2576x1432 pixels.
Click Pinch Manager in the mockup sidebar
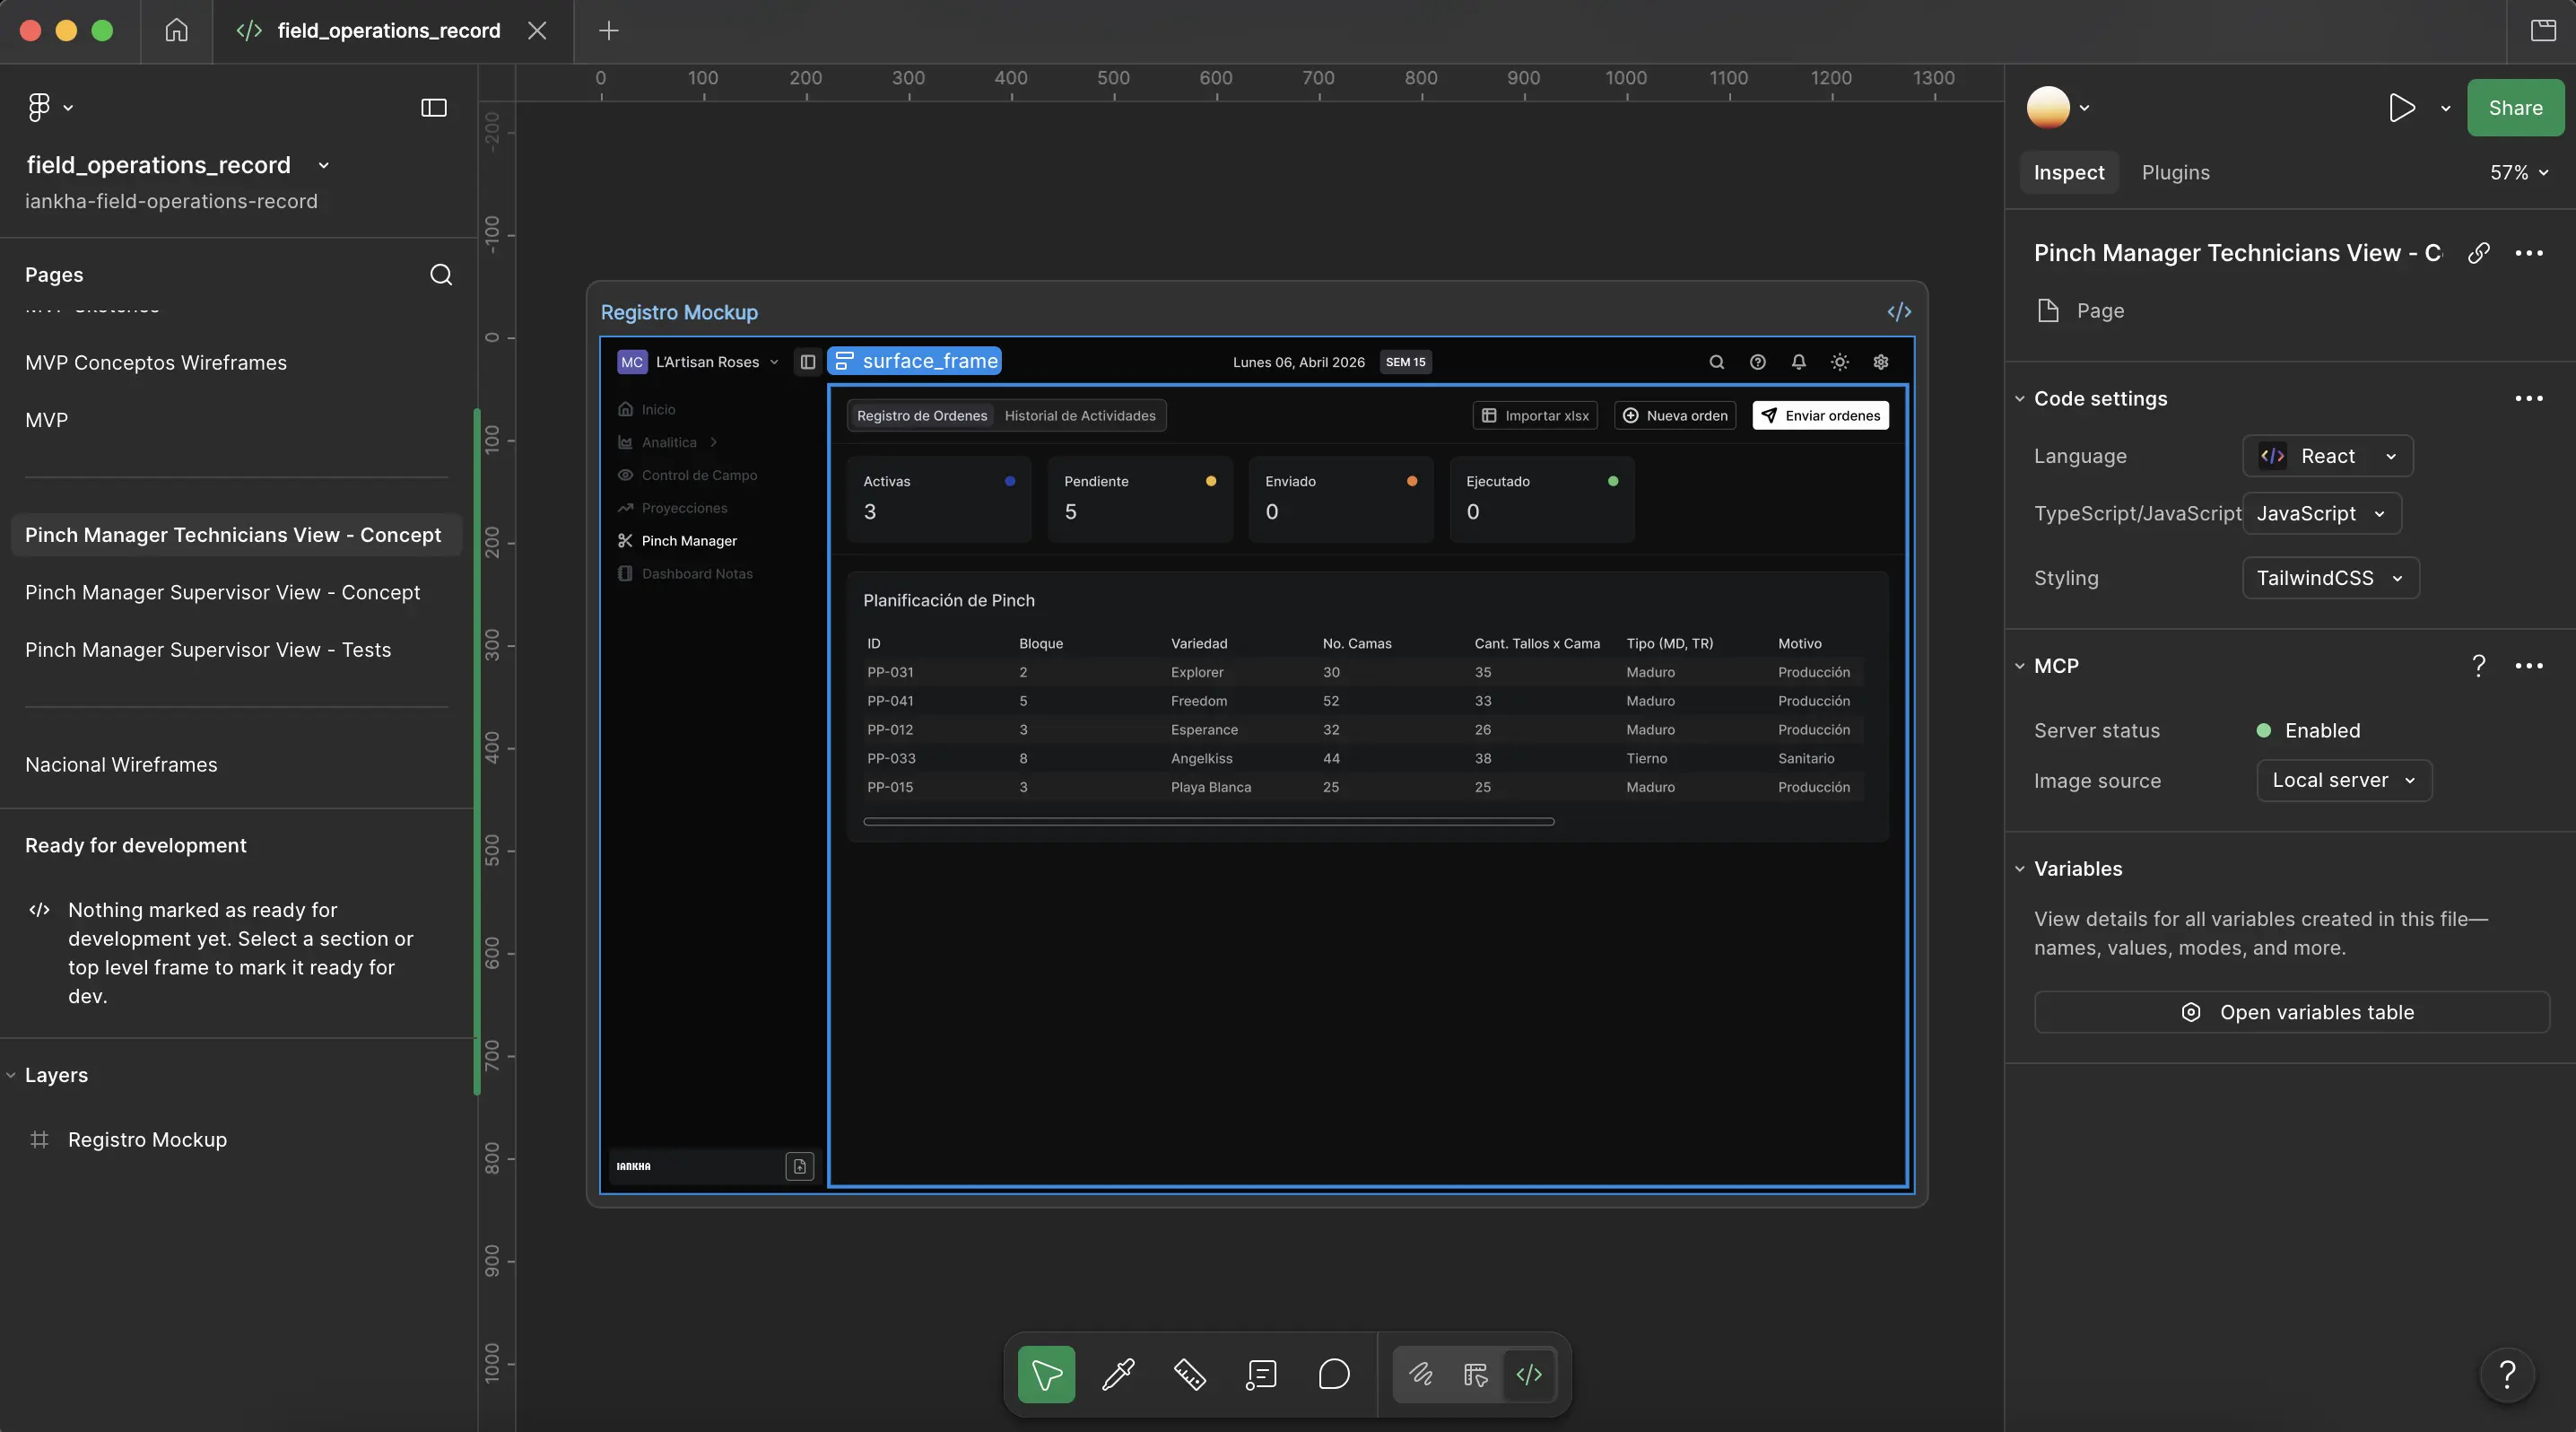[689, 541]
